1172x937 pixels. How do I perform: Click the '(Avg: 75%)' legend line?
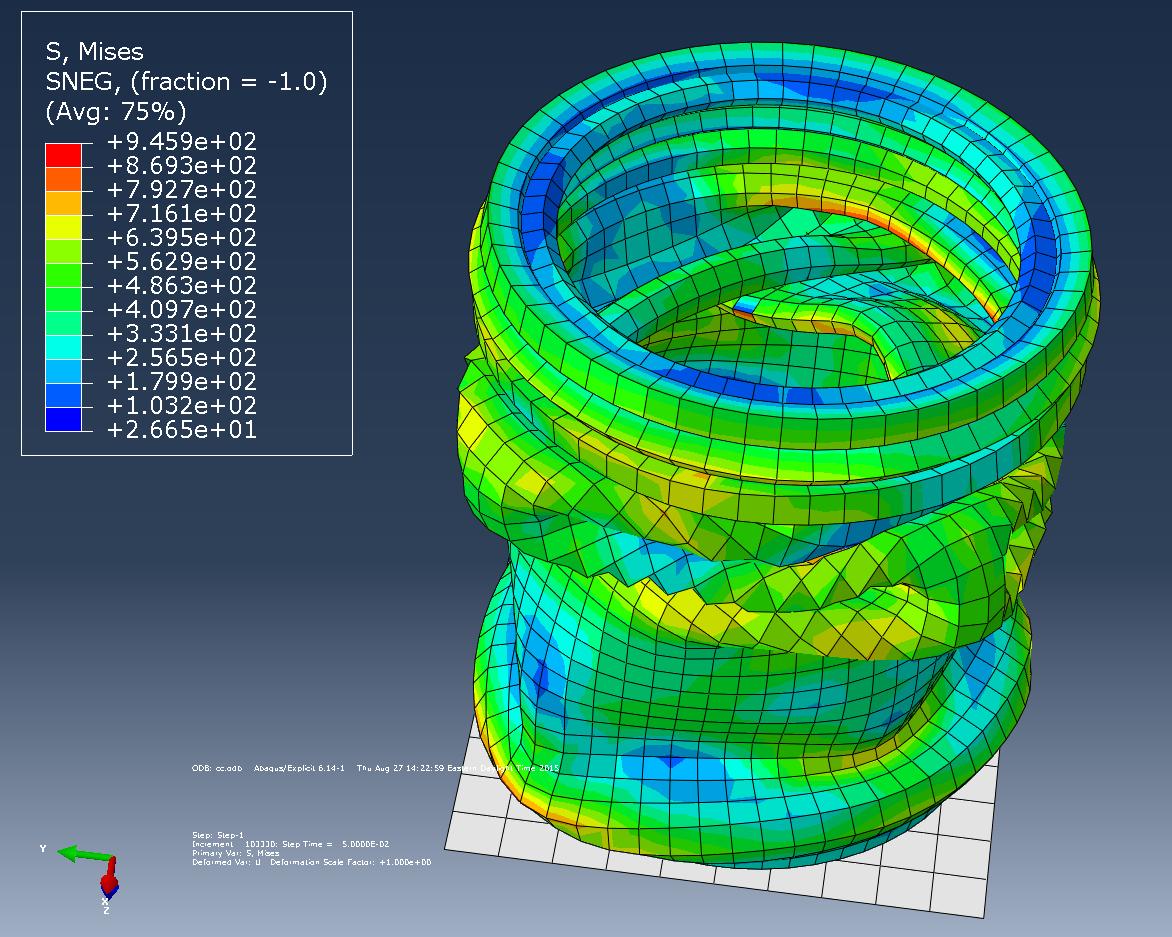pyautogui.click(x=116, y=112)
